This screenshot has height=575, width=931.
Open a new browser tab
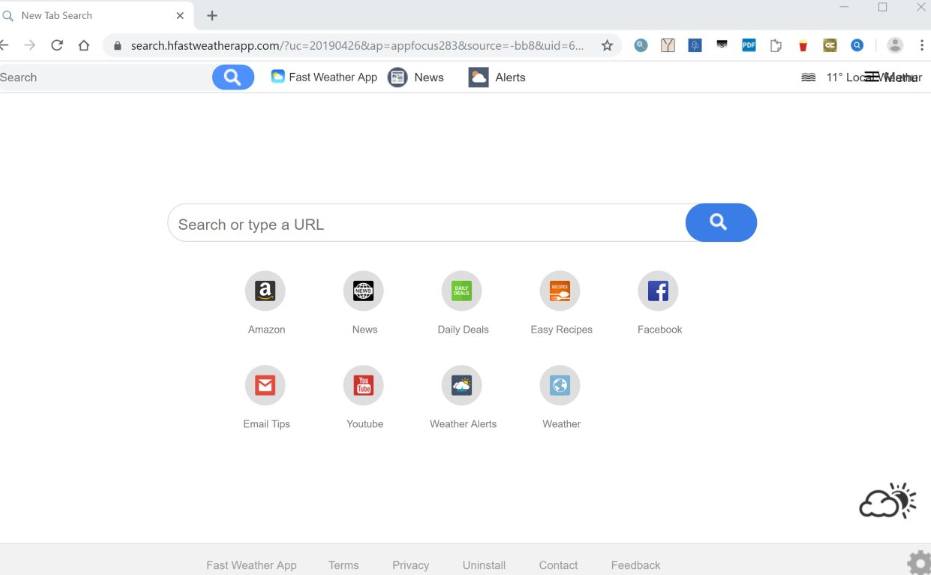coord(212,15)
